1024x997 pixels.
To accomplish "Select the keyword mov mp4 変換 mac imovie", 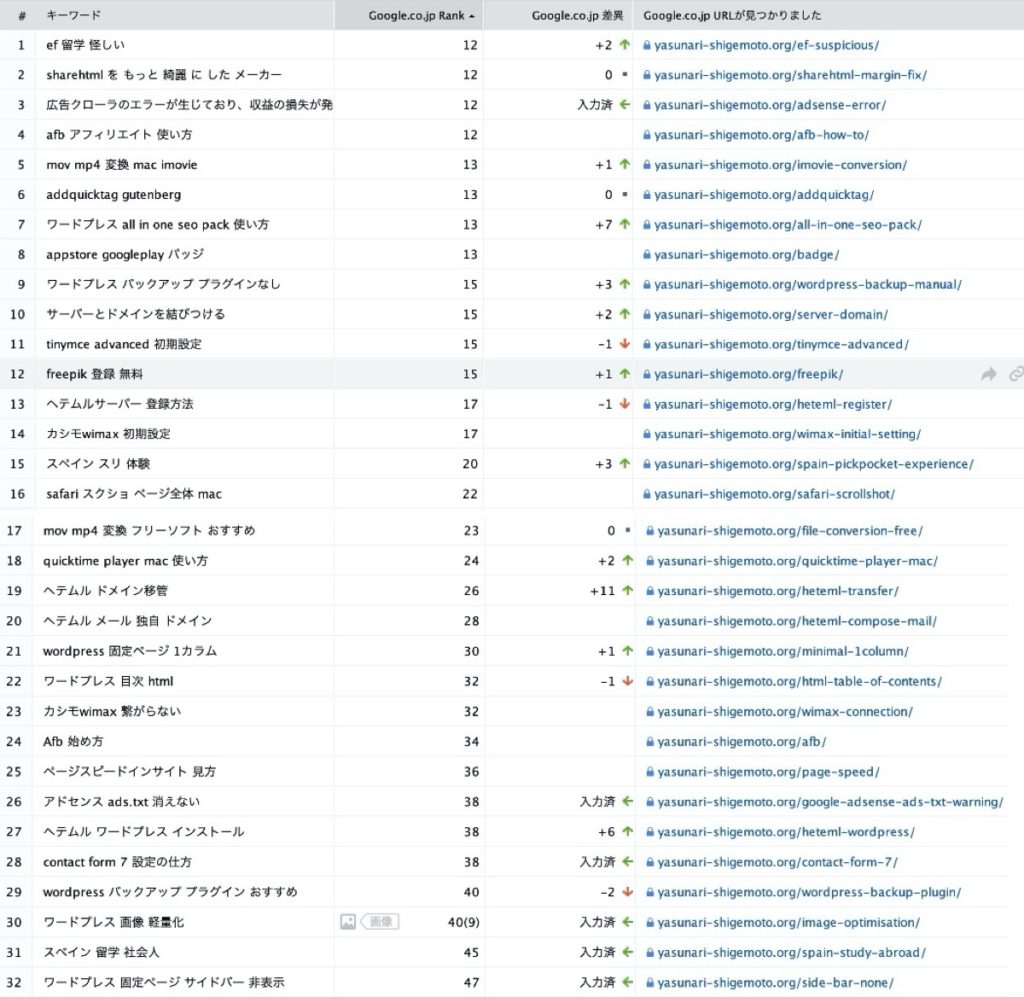I will coord(121,165).
